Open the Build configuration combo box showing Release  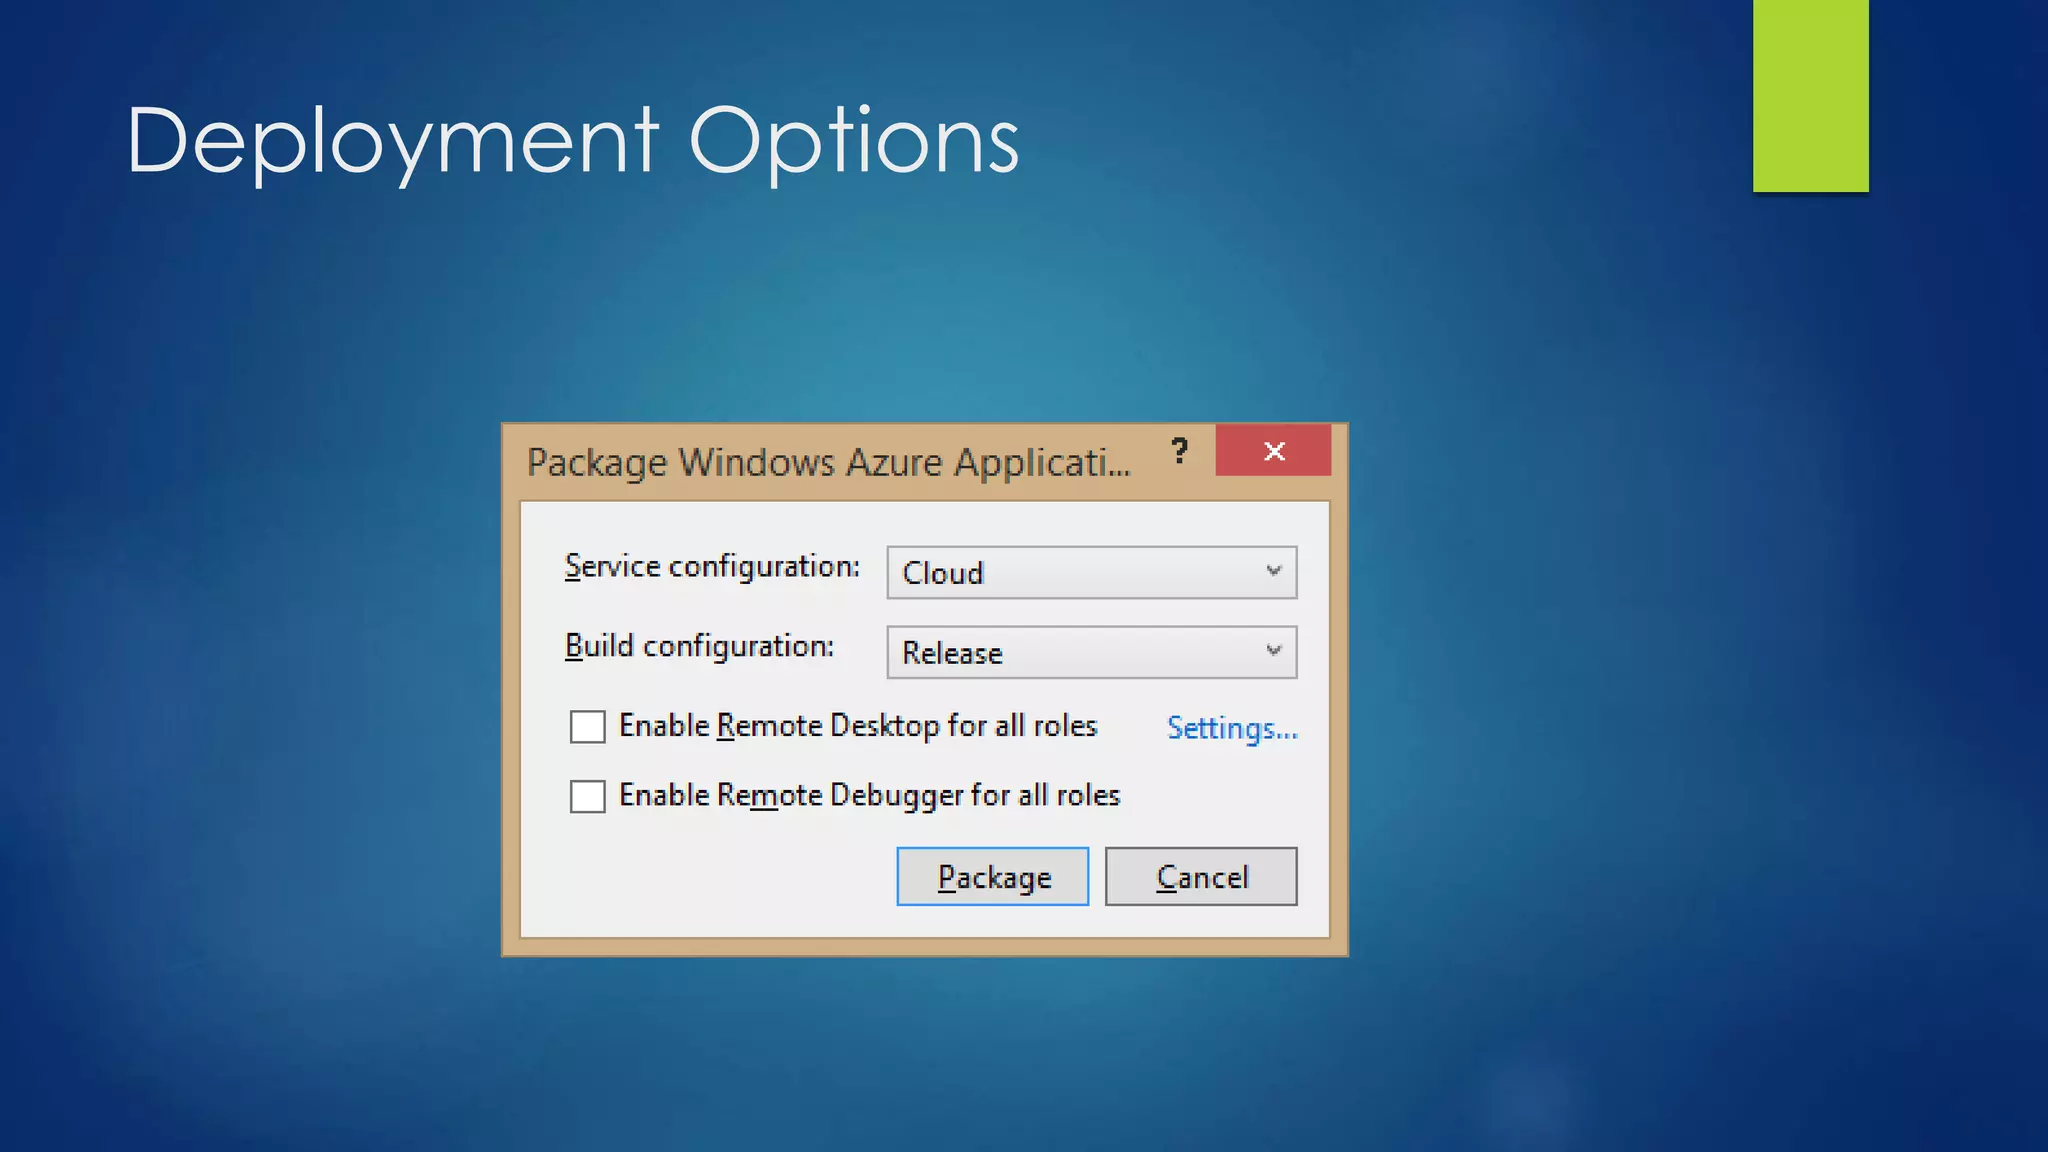(1090, 653)
